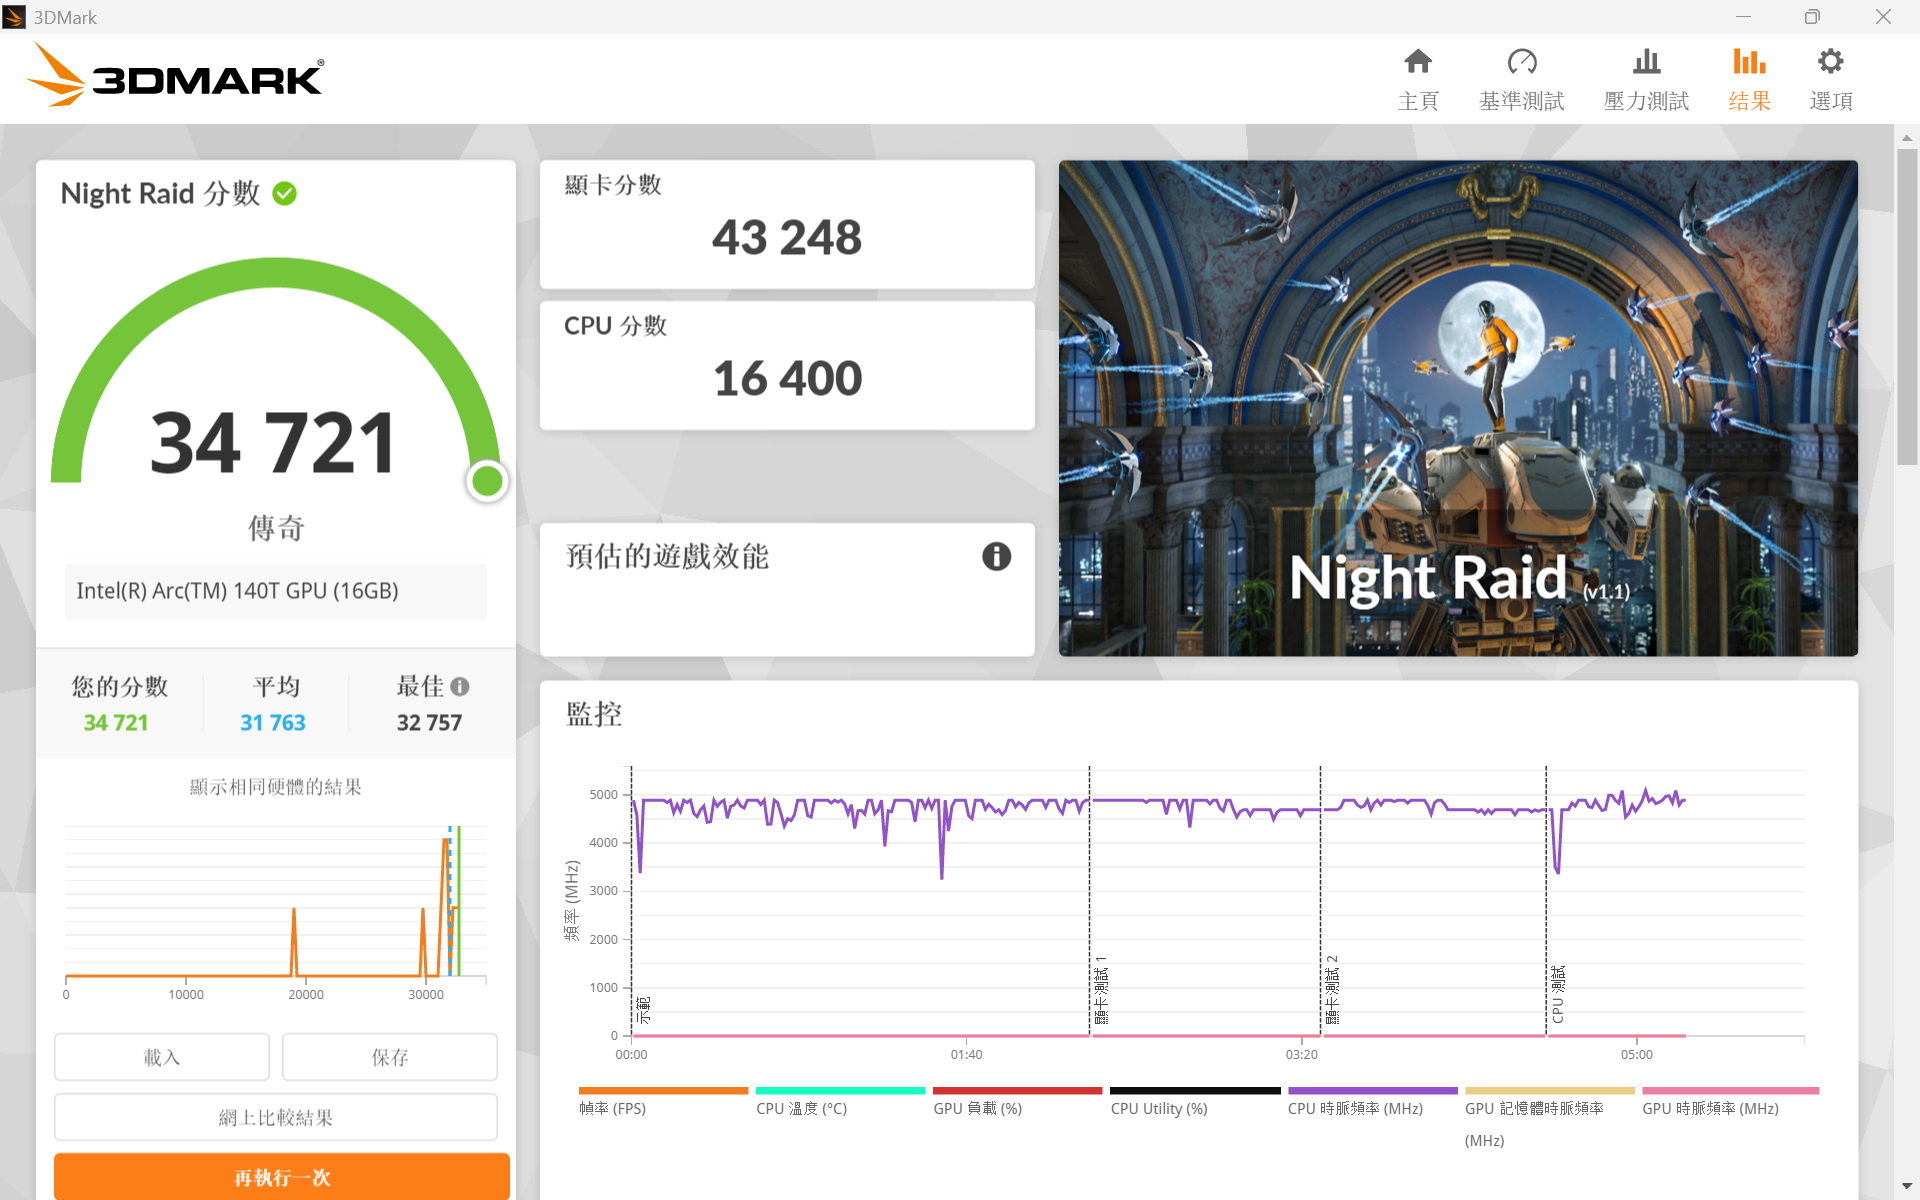The width and height of the screenshot is (1920, 1200).
Task: Select the 基準測試 tab label
Action: (x=1522, y=101)
